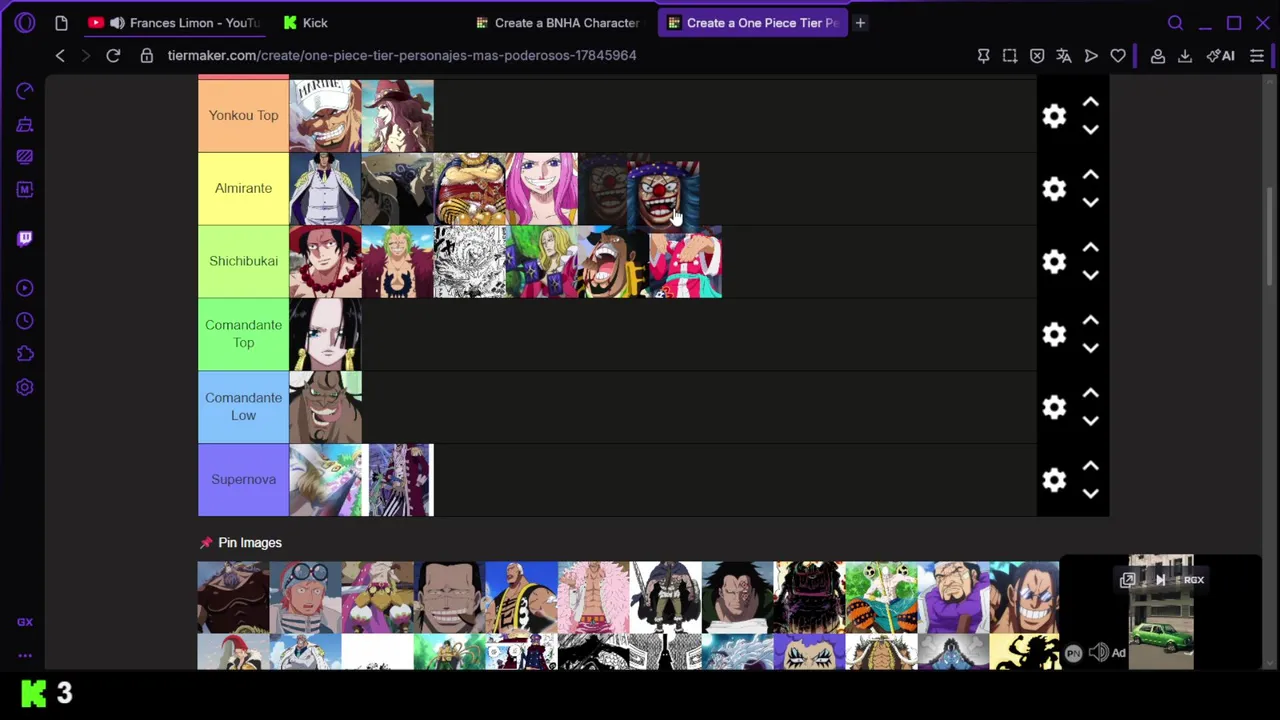This screenshot has width=1280, height=720.
Task: Open the AI assistant button
Action: (x=1220, y=56)
